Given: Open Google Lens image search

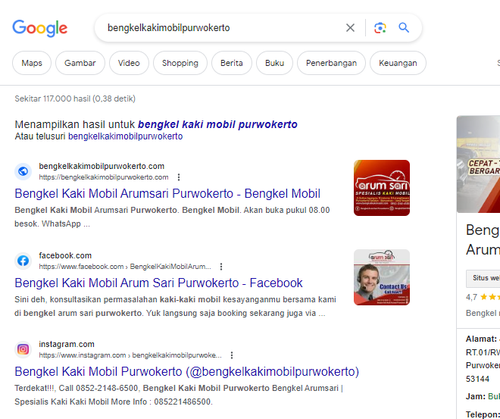Looking at the screenshot, I should (380, 28).
